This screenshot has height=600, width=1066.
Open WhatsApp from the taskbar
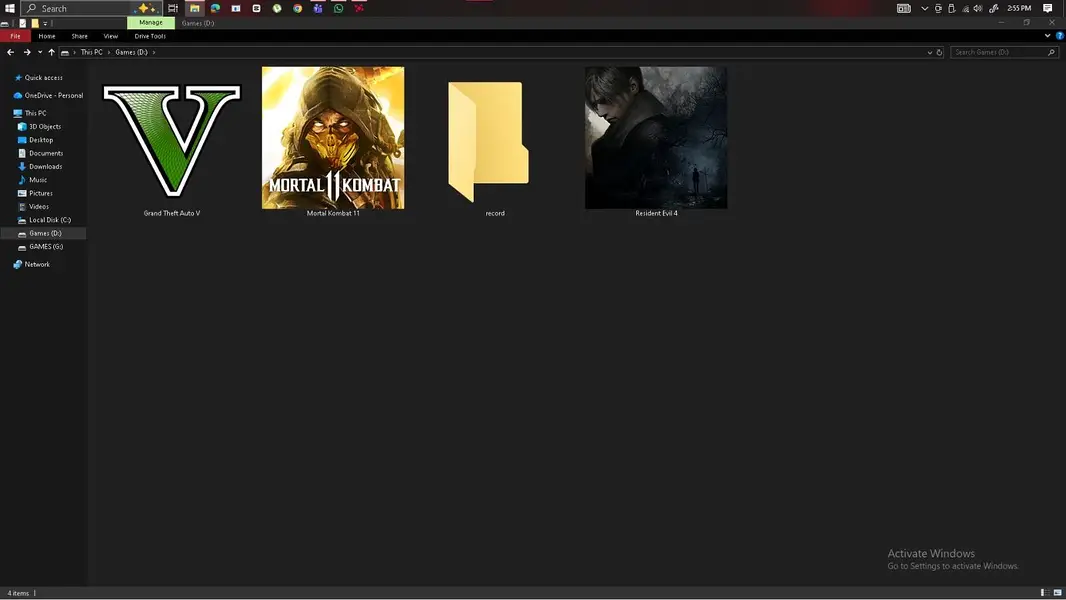click(339, 8)
